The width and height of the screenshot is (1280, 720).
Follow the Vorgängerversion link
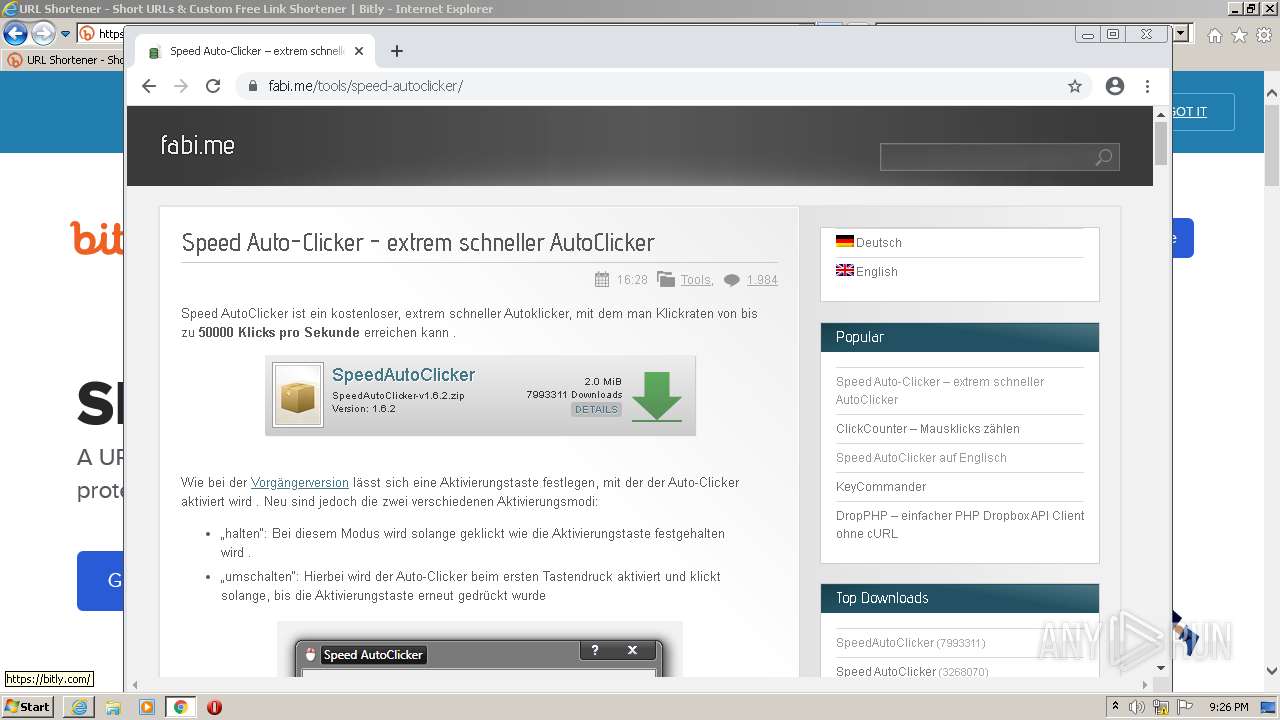(x=300, y=482)
